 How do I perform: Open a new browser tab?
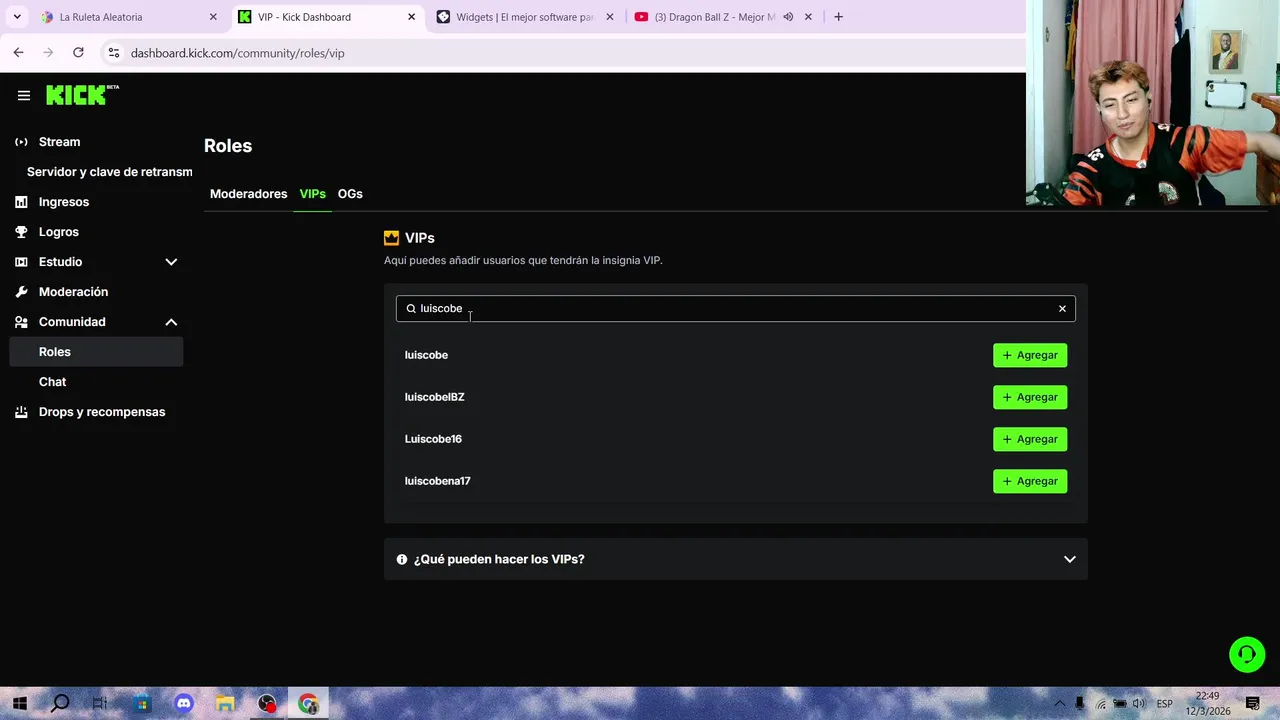[838, 17]
